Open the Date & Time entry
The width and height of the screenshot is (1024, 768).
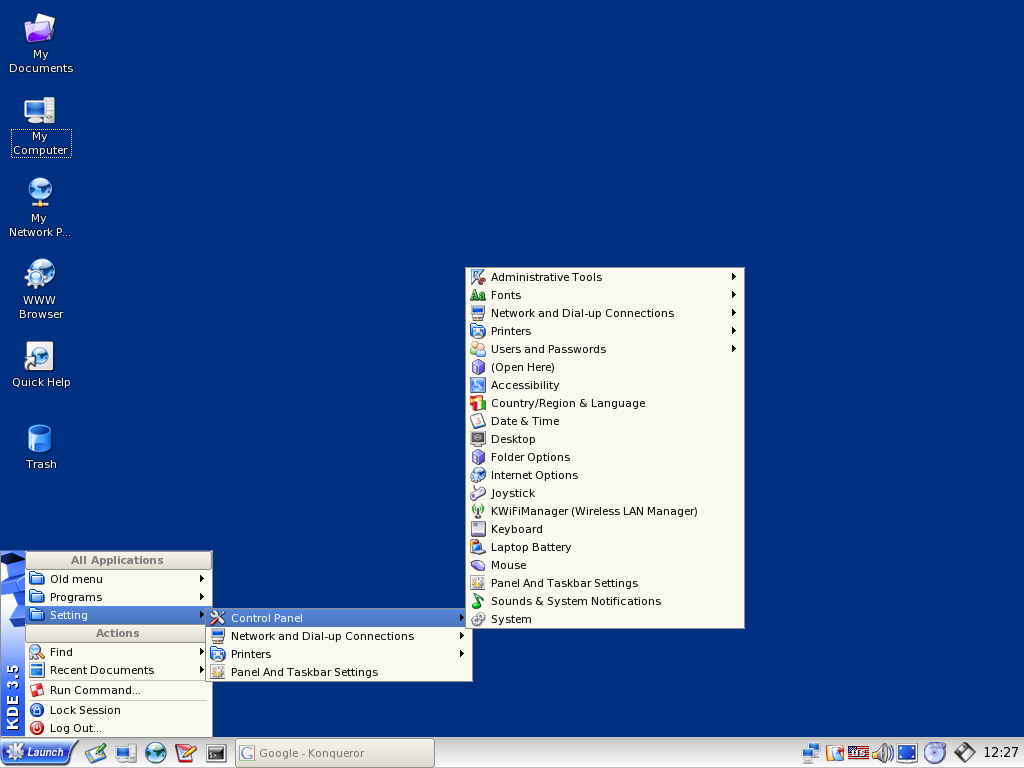[605, 421]
